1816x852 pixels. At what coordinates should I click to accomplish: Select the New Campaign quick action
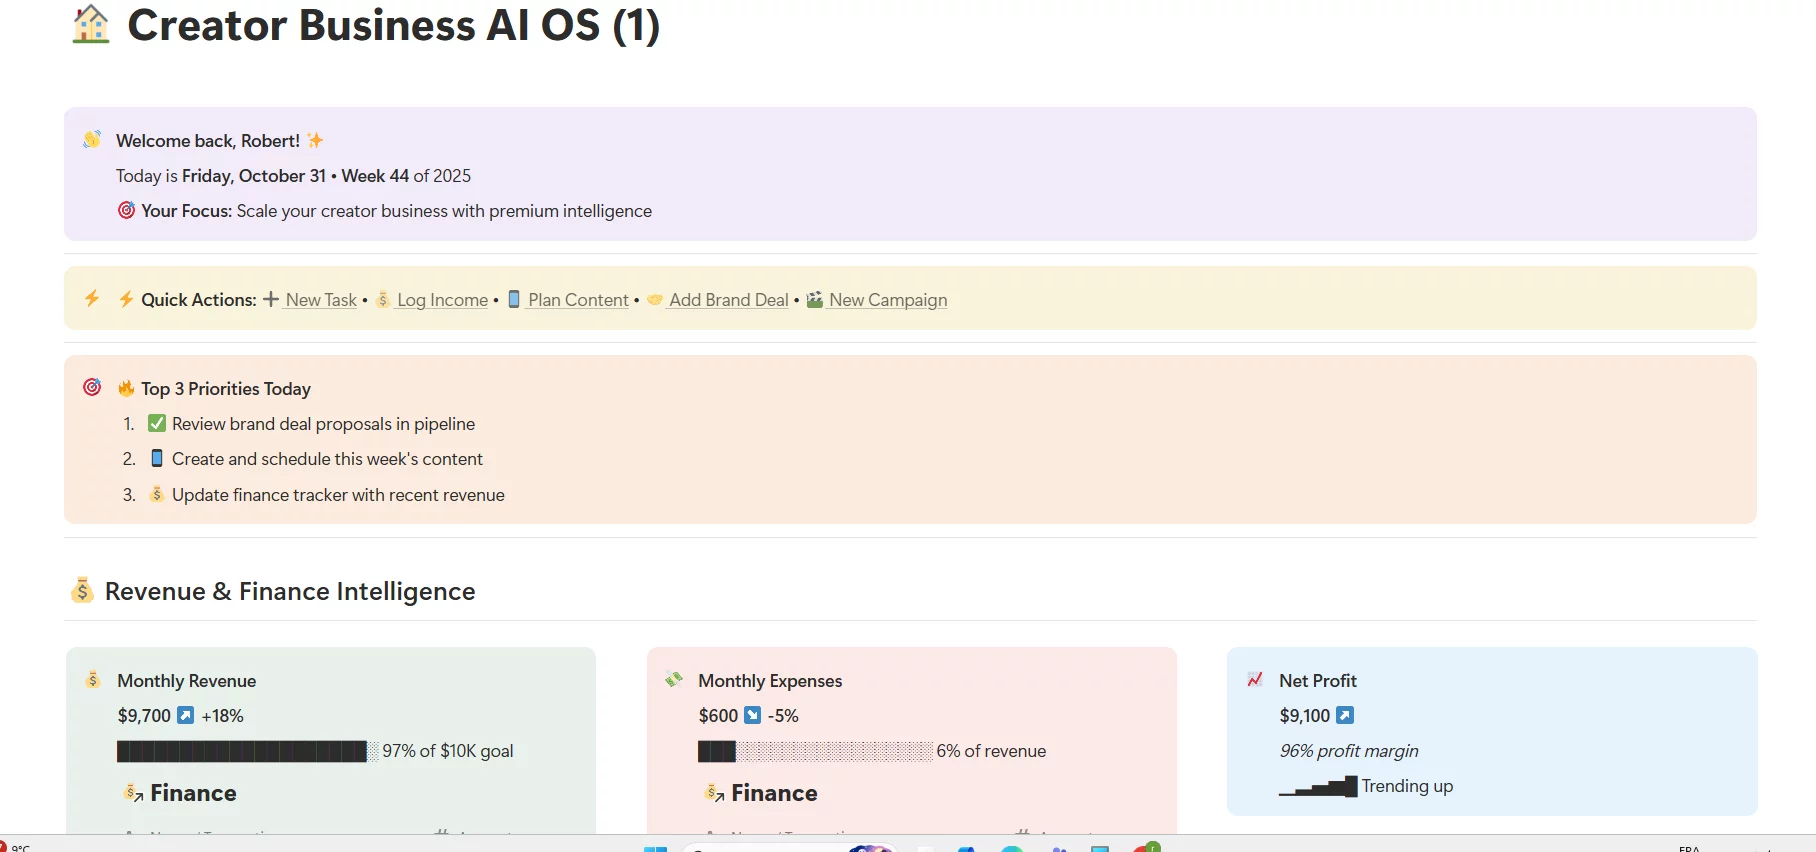click(887, 300)
